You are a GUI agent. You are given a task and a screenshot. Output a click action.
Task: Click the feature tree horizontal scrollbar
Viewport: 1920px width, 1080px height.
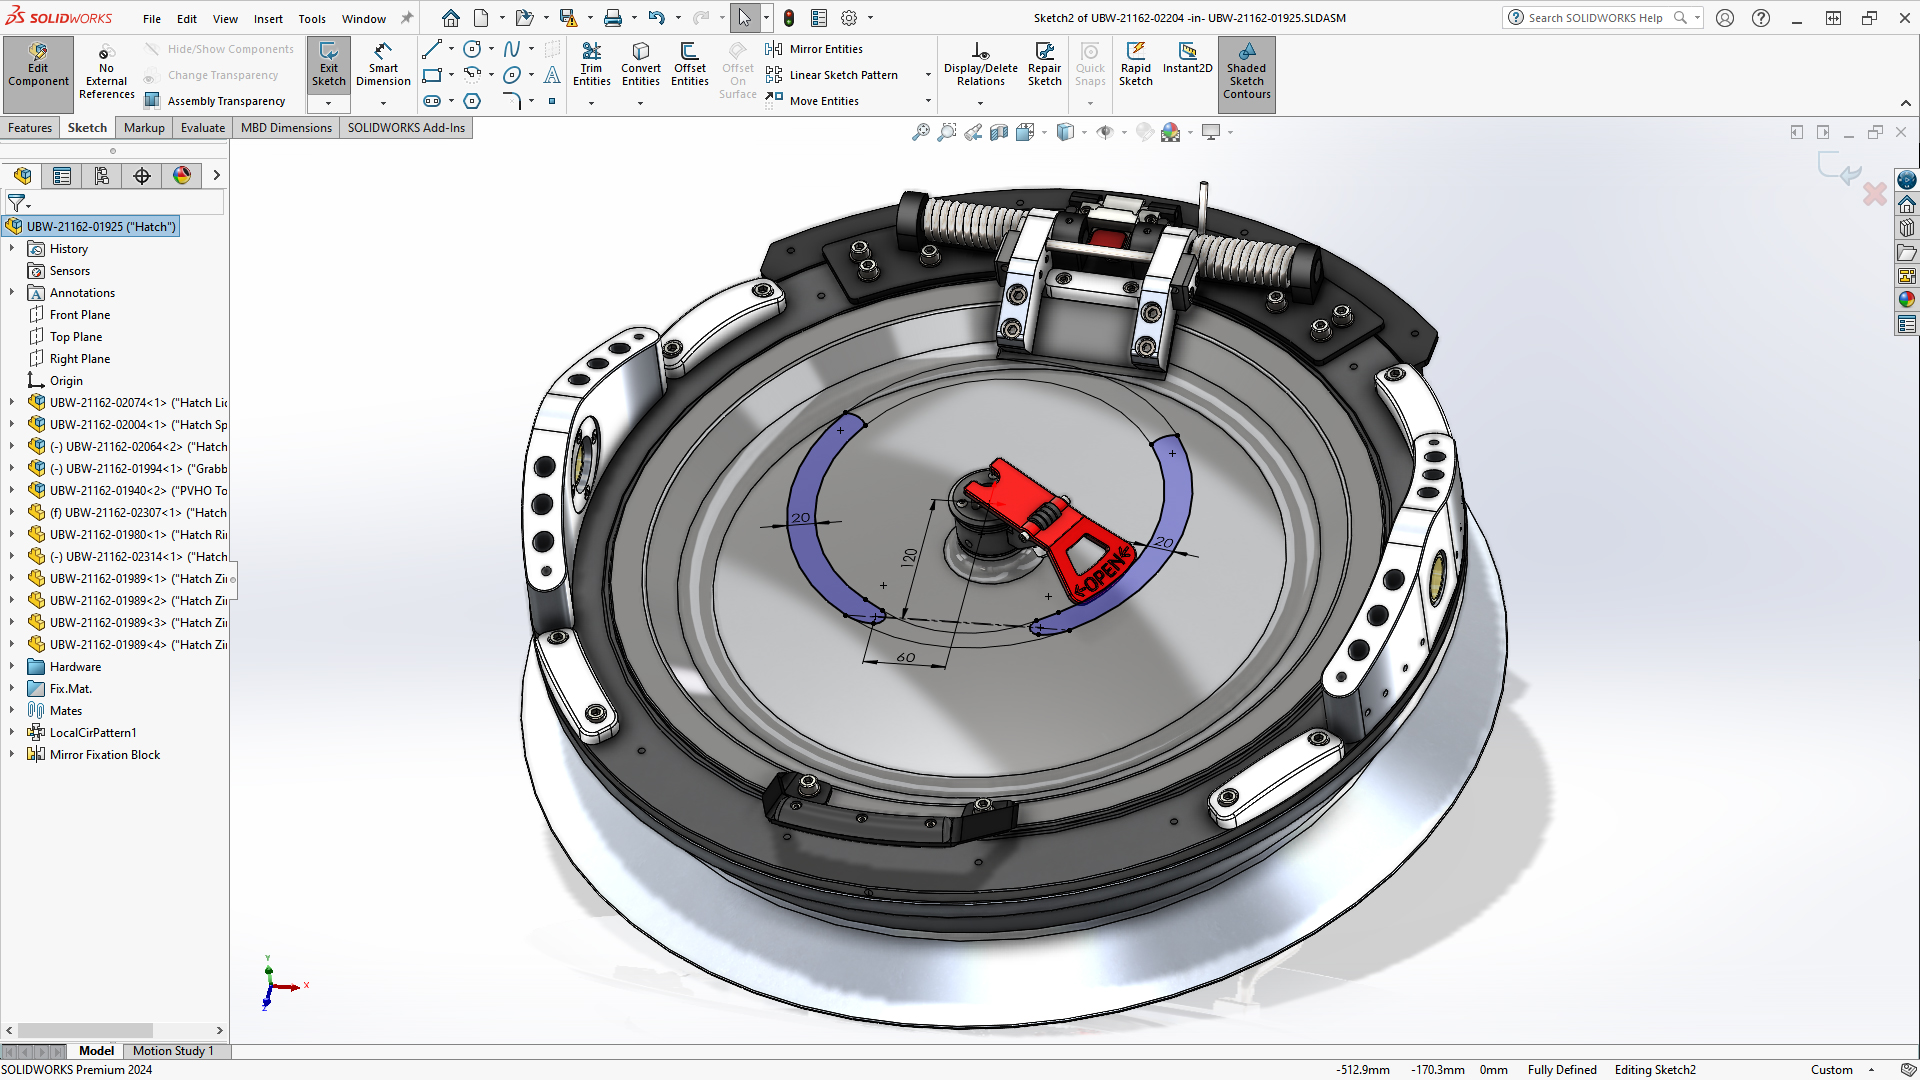(x=85, y=1030)
